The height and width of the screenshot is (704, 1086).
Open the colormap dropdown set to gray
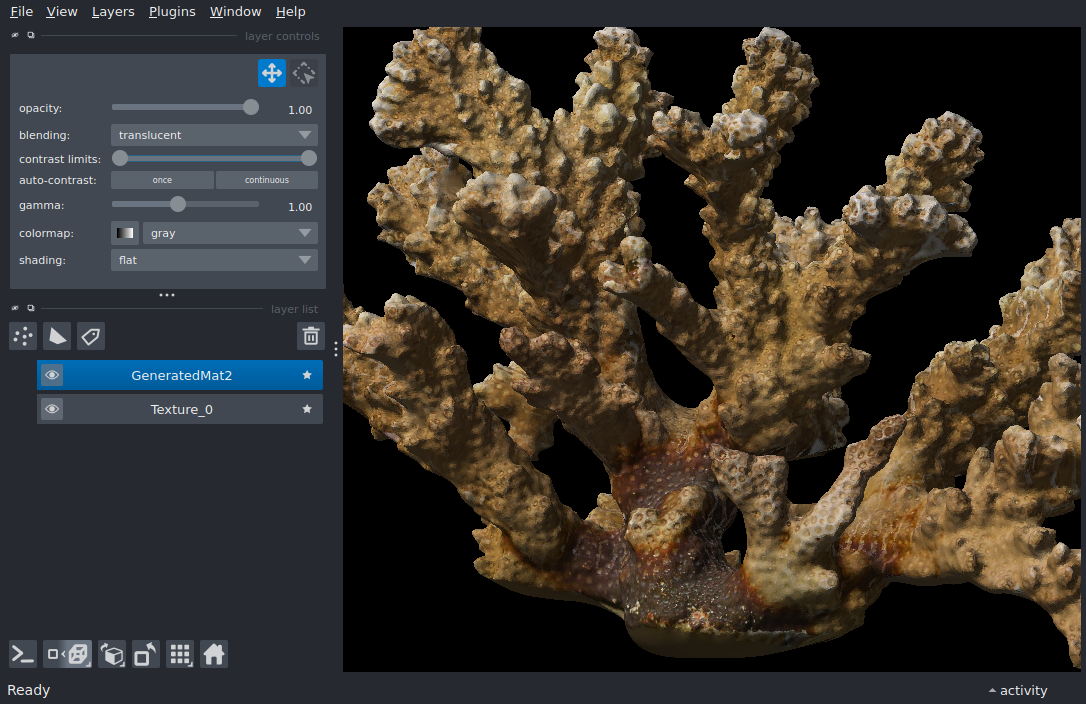[x=230, y=234]
